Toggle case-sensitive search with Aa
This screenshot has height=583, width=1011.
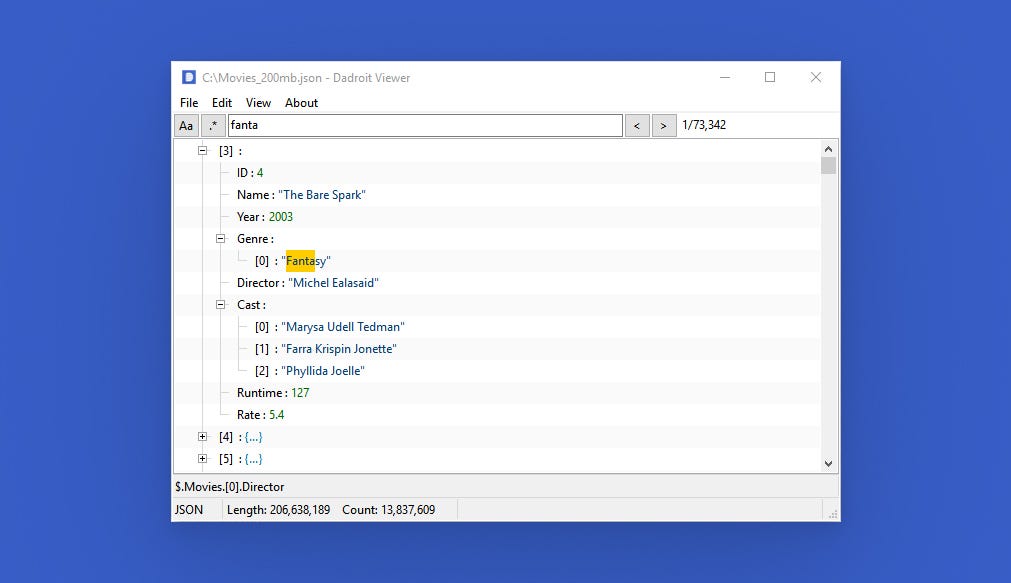pyautogui.click(x=186, y=125)
